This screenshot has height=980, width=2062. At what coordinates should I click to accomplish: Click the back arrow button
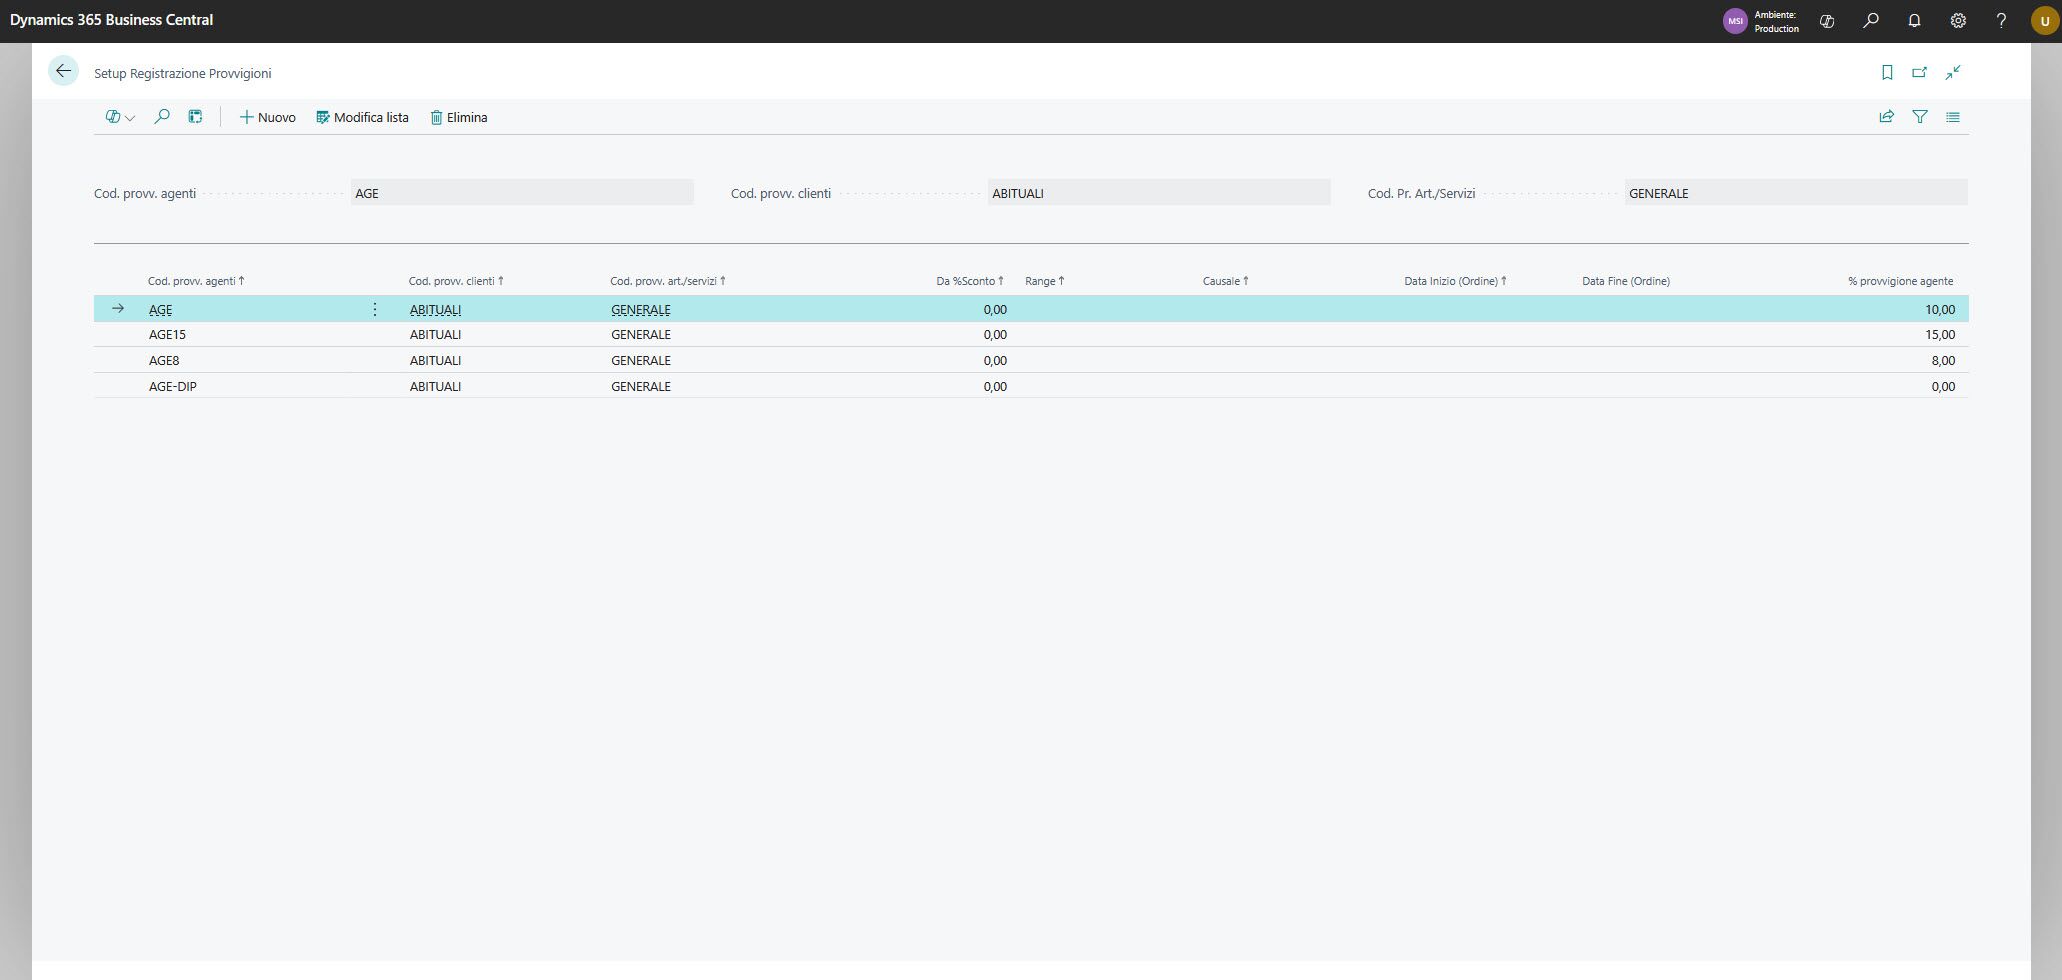(x=63, y=71)
